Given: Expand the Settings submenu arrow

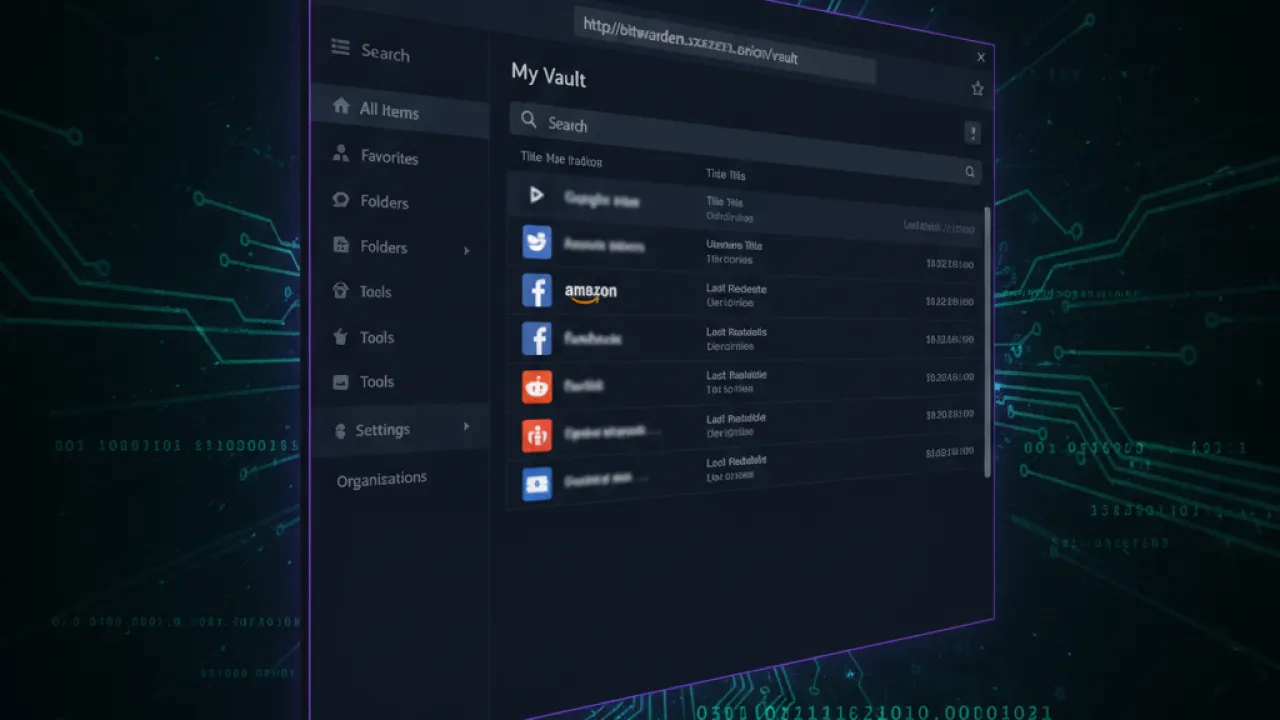Looking at the screenshot, I should (466, 427).
